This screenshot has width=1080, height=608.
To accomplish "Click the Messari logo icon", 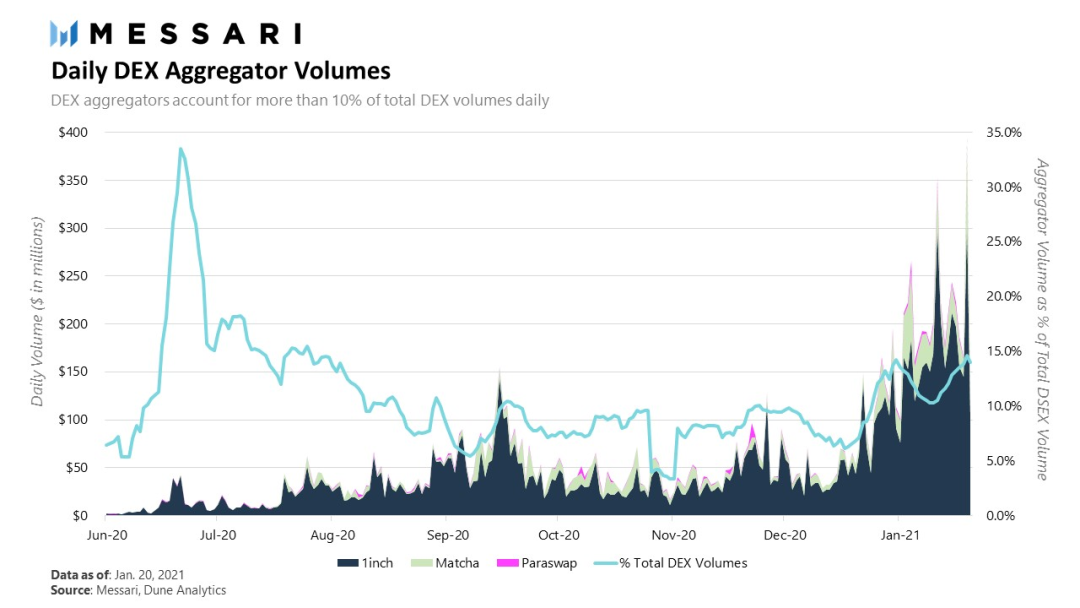I will coord(64,34).
